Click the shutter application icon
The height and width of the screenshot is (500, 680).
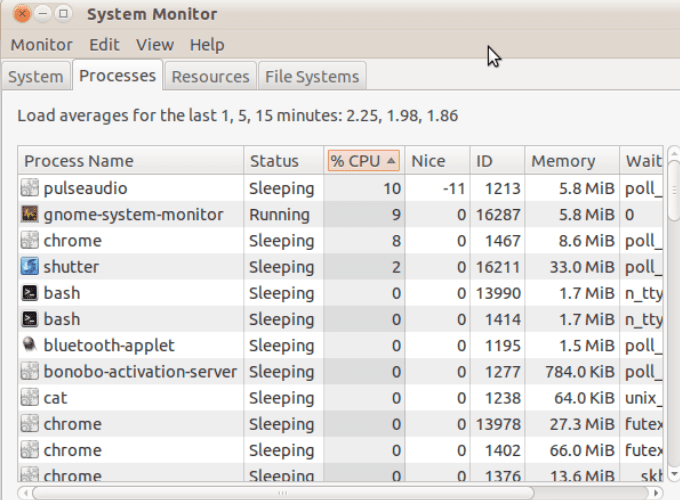(x=30, y=267)
